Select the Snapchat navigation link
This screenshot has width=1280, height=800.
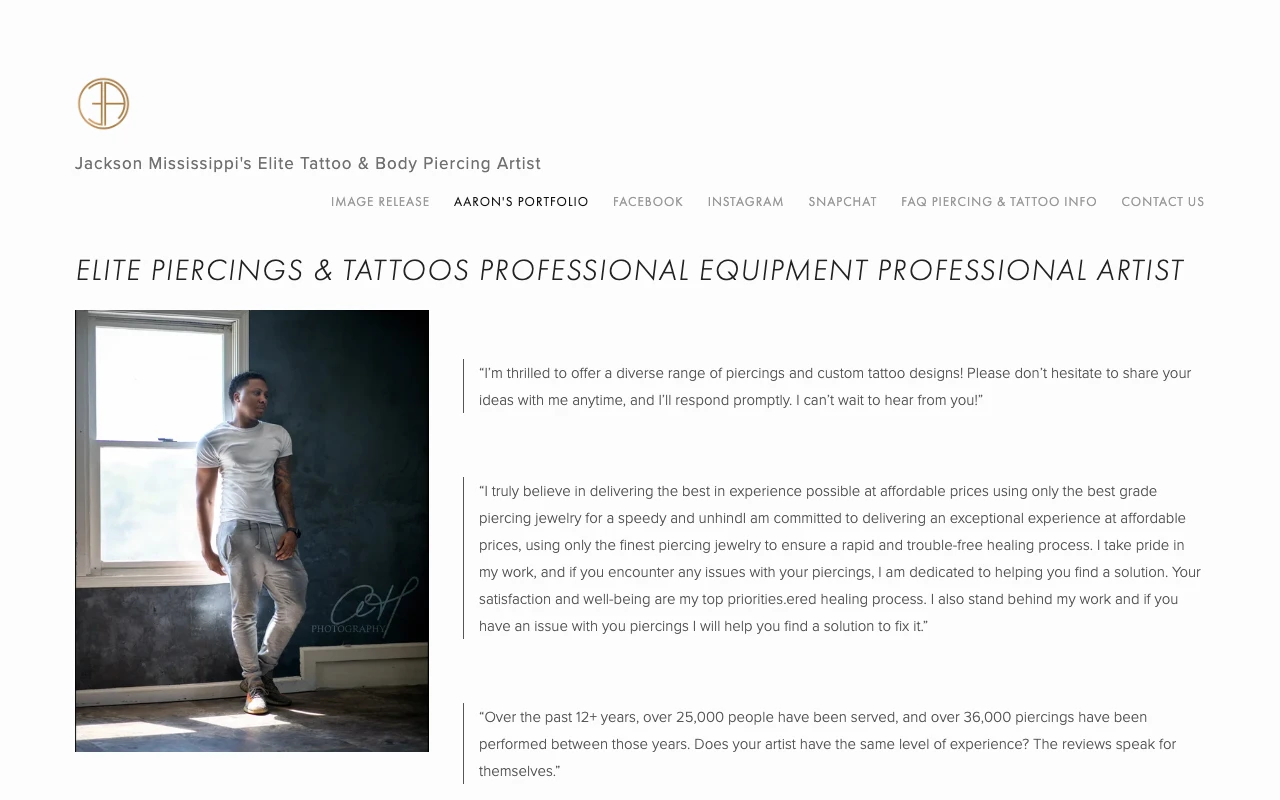842,202
